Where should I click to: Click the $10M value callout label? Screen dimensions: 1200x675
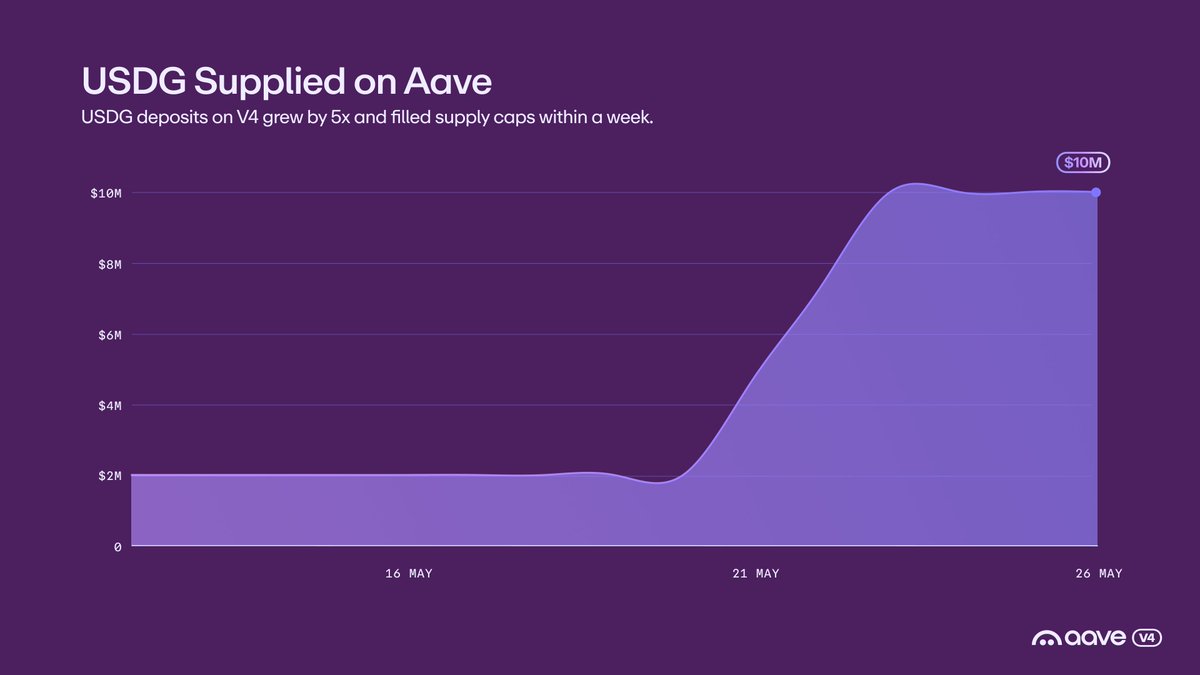tap(1083, 163)
